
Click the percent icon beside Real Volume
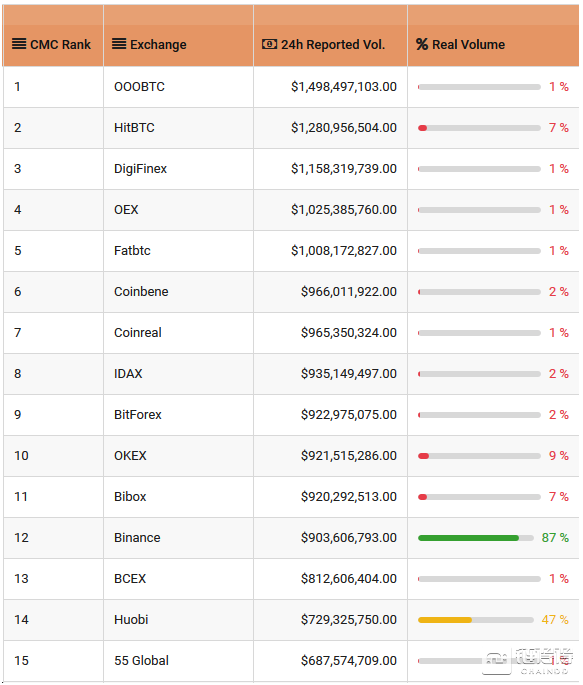422,44
